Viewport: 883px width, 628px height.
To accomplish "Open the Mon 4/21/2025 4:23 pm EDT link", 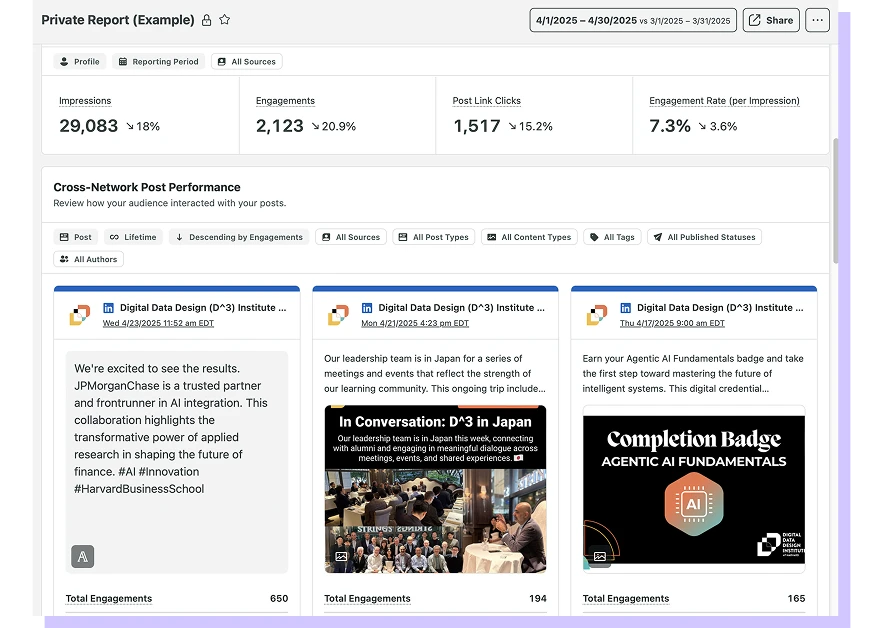I will pos(415,323).
